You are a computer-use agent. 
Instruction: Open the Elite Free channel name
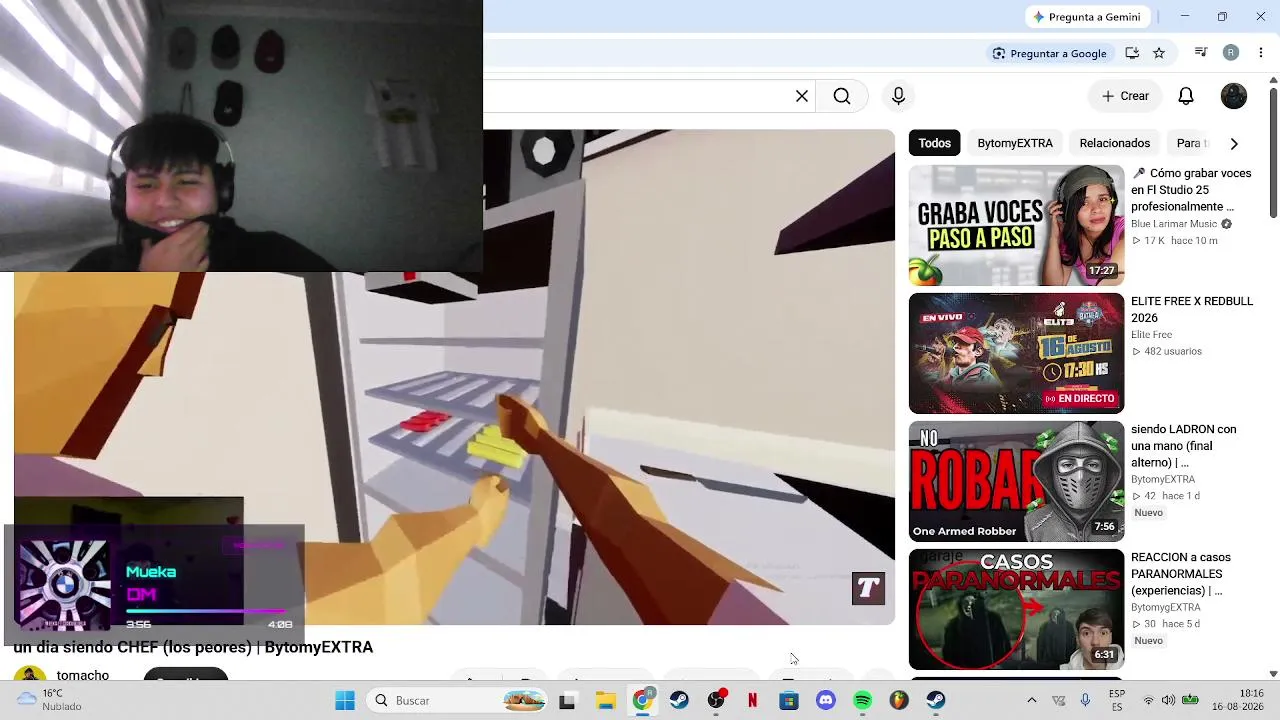click(1151, 335)
